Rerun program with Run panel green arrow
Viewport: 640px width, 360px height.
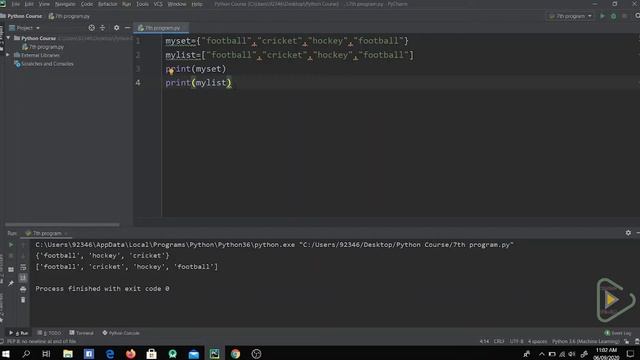11,244
